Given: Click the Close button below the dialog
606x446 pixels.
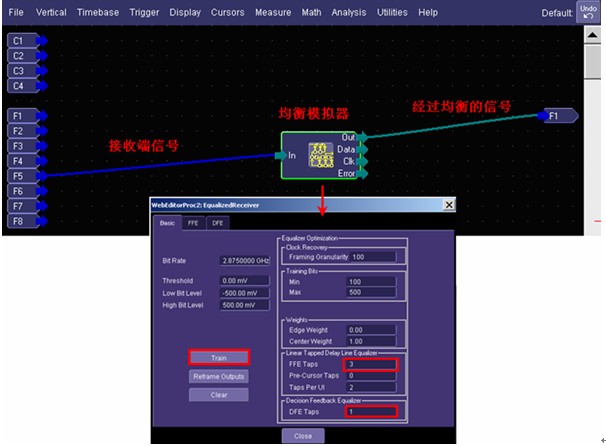Looking at the screenshot, I should point(302,436).
